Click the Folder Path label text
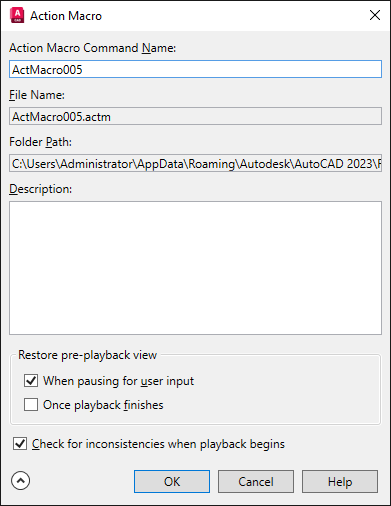 point(40,142)
